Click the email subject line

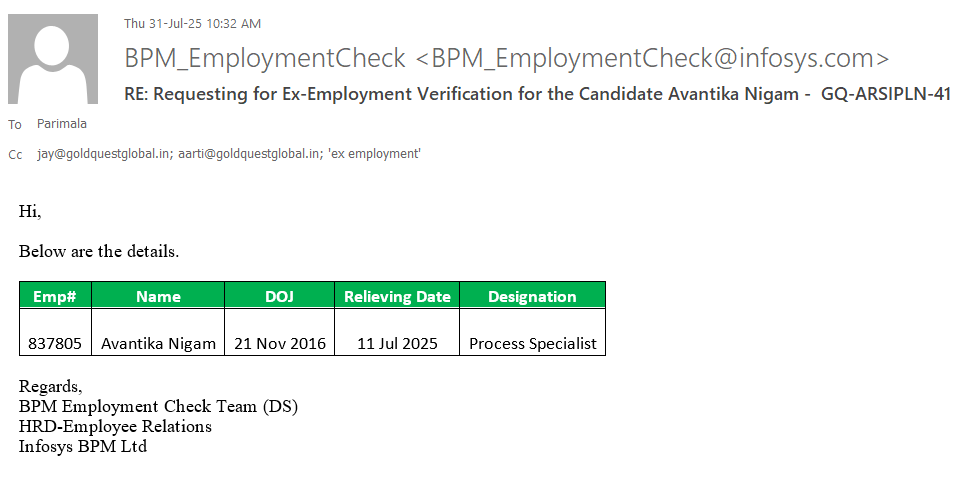(537, 94)
